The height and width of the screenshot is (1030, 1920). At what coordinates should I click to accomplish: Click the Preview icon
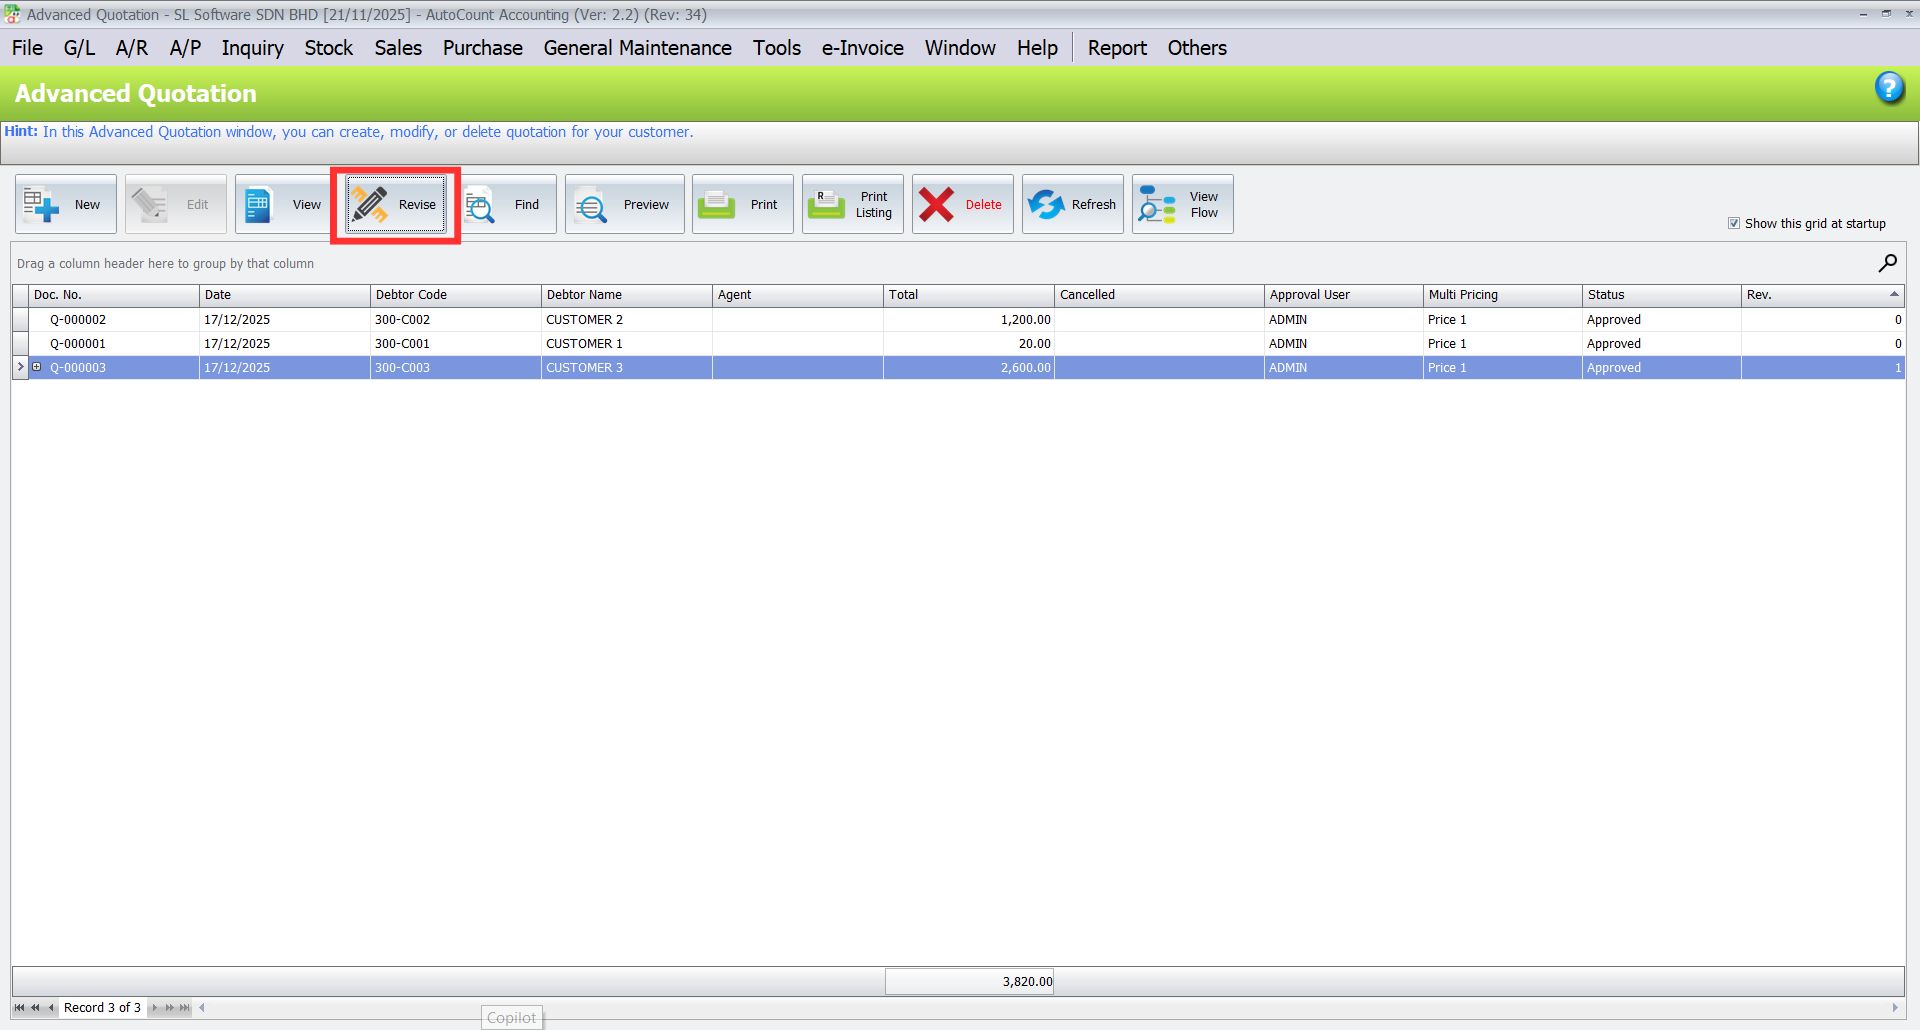coord(624,203)
